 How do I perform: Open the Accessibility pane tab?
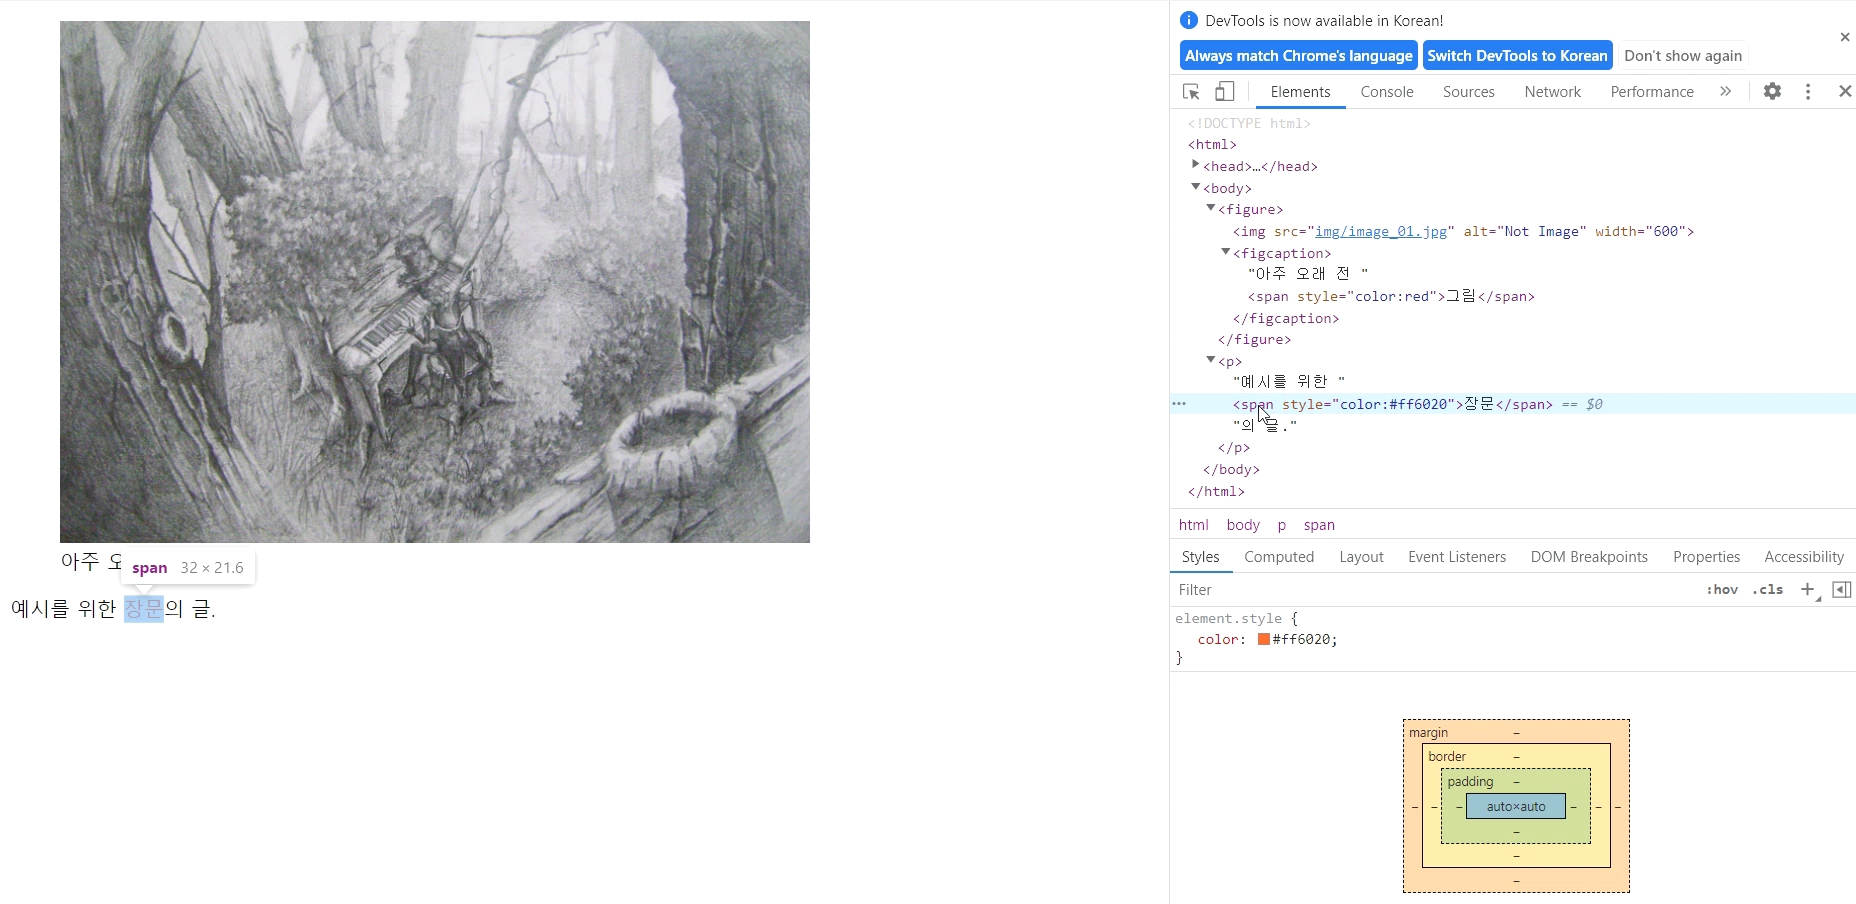[1804, 557]
